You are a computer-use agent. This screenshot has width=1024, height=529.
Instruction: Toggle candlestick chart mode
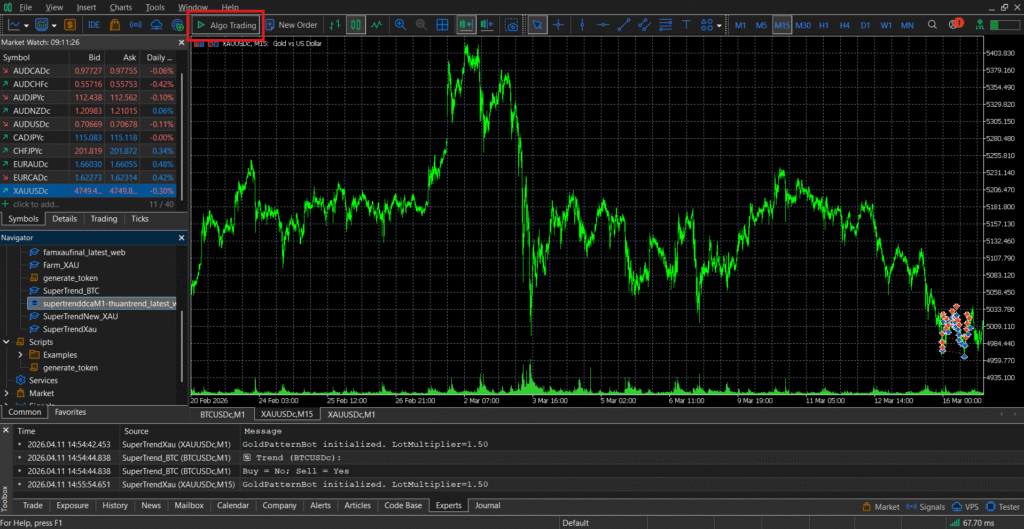coord(355,24)
